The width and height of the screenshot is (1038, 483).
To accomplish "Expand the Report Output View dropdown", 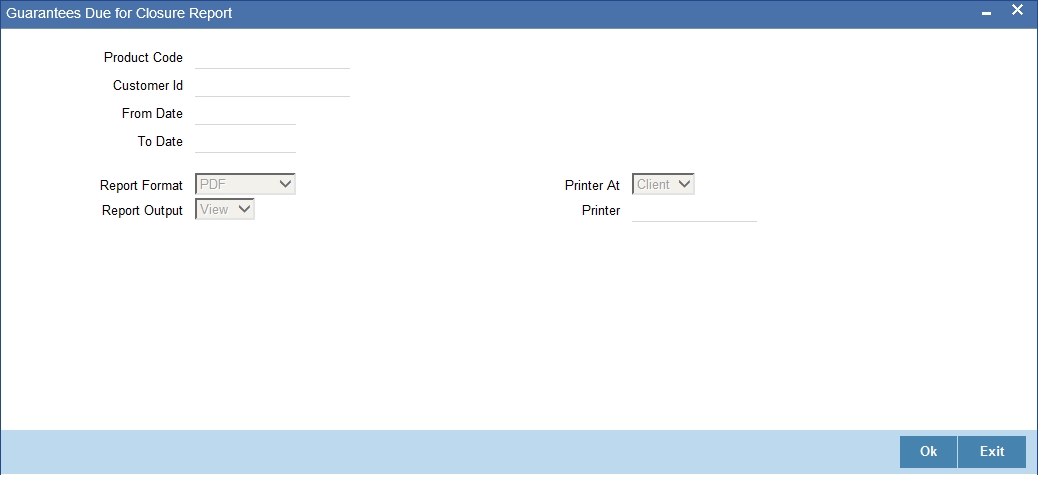I will coord(225,209).
